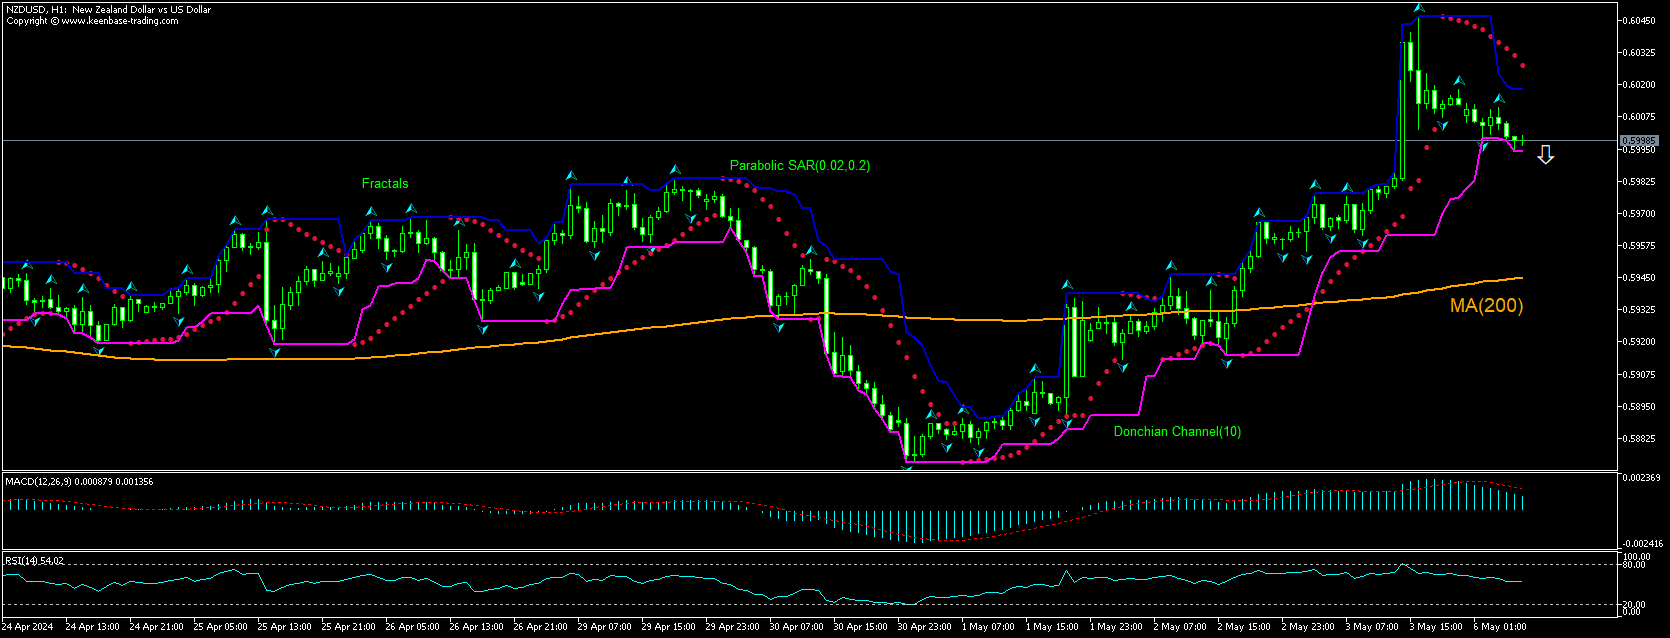Click the white down arrow signal icon
This screenshot has height=638, width=1670.
tap(1545, 154)
